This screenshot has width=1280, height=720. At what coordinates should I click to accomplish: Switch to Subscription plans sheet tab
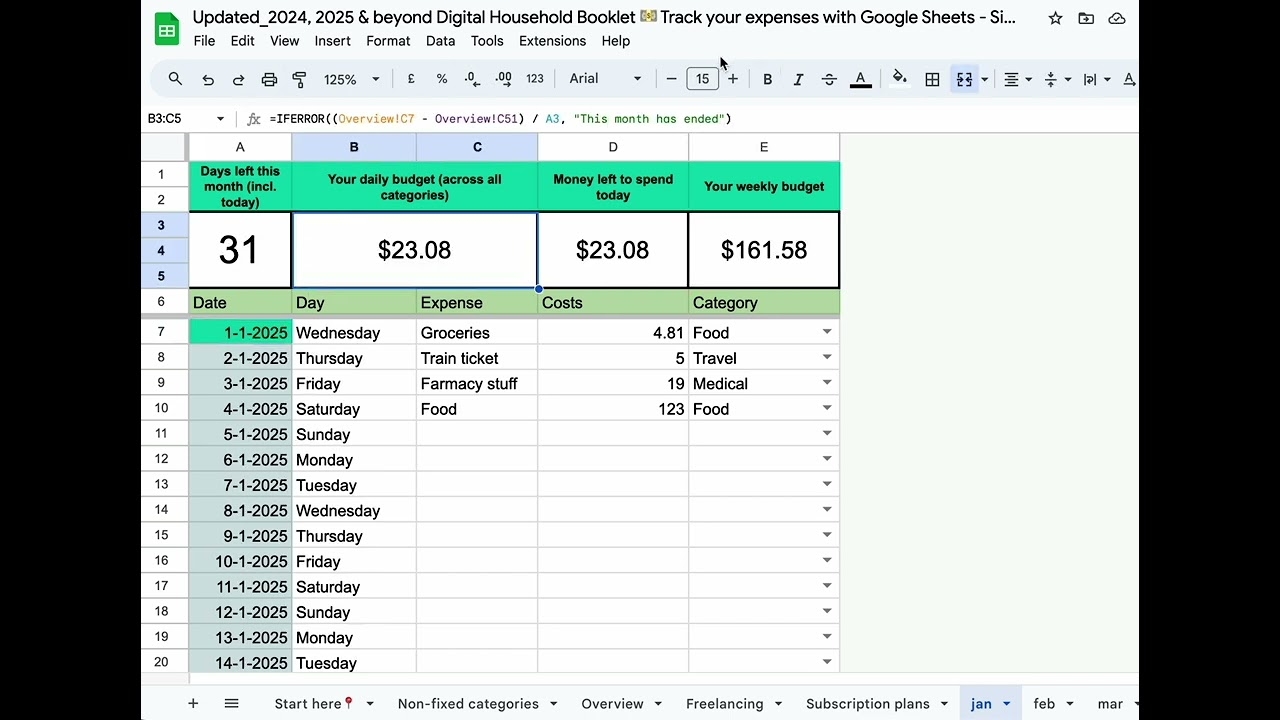(868, 704)
